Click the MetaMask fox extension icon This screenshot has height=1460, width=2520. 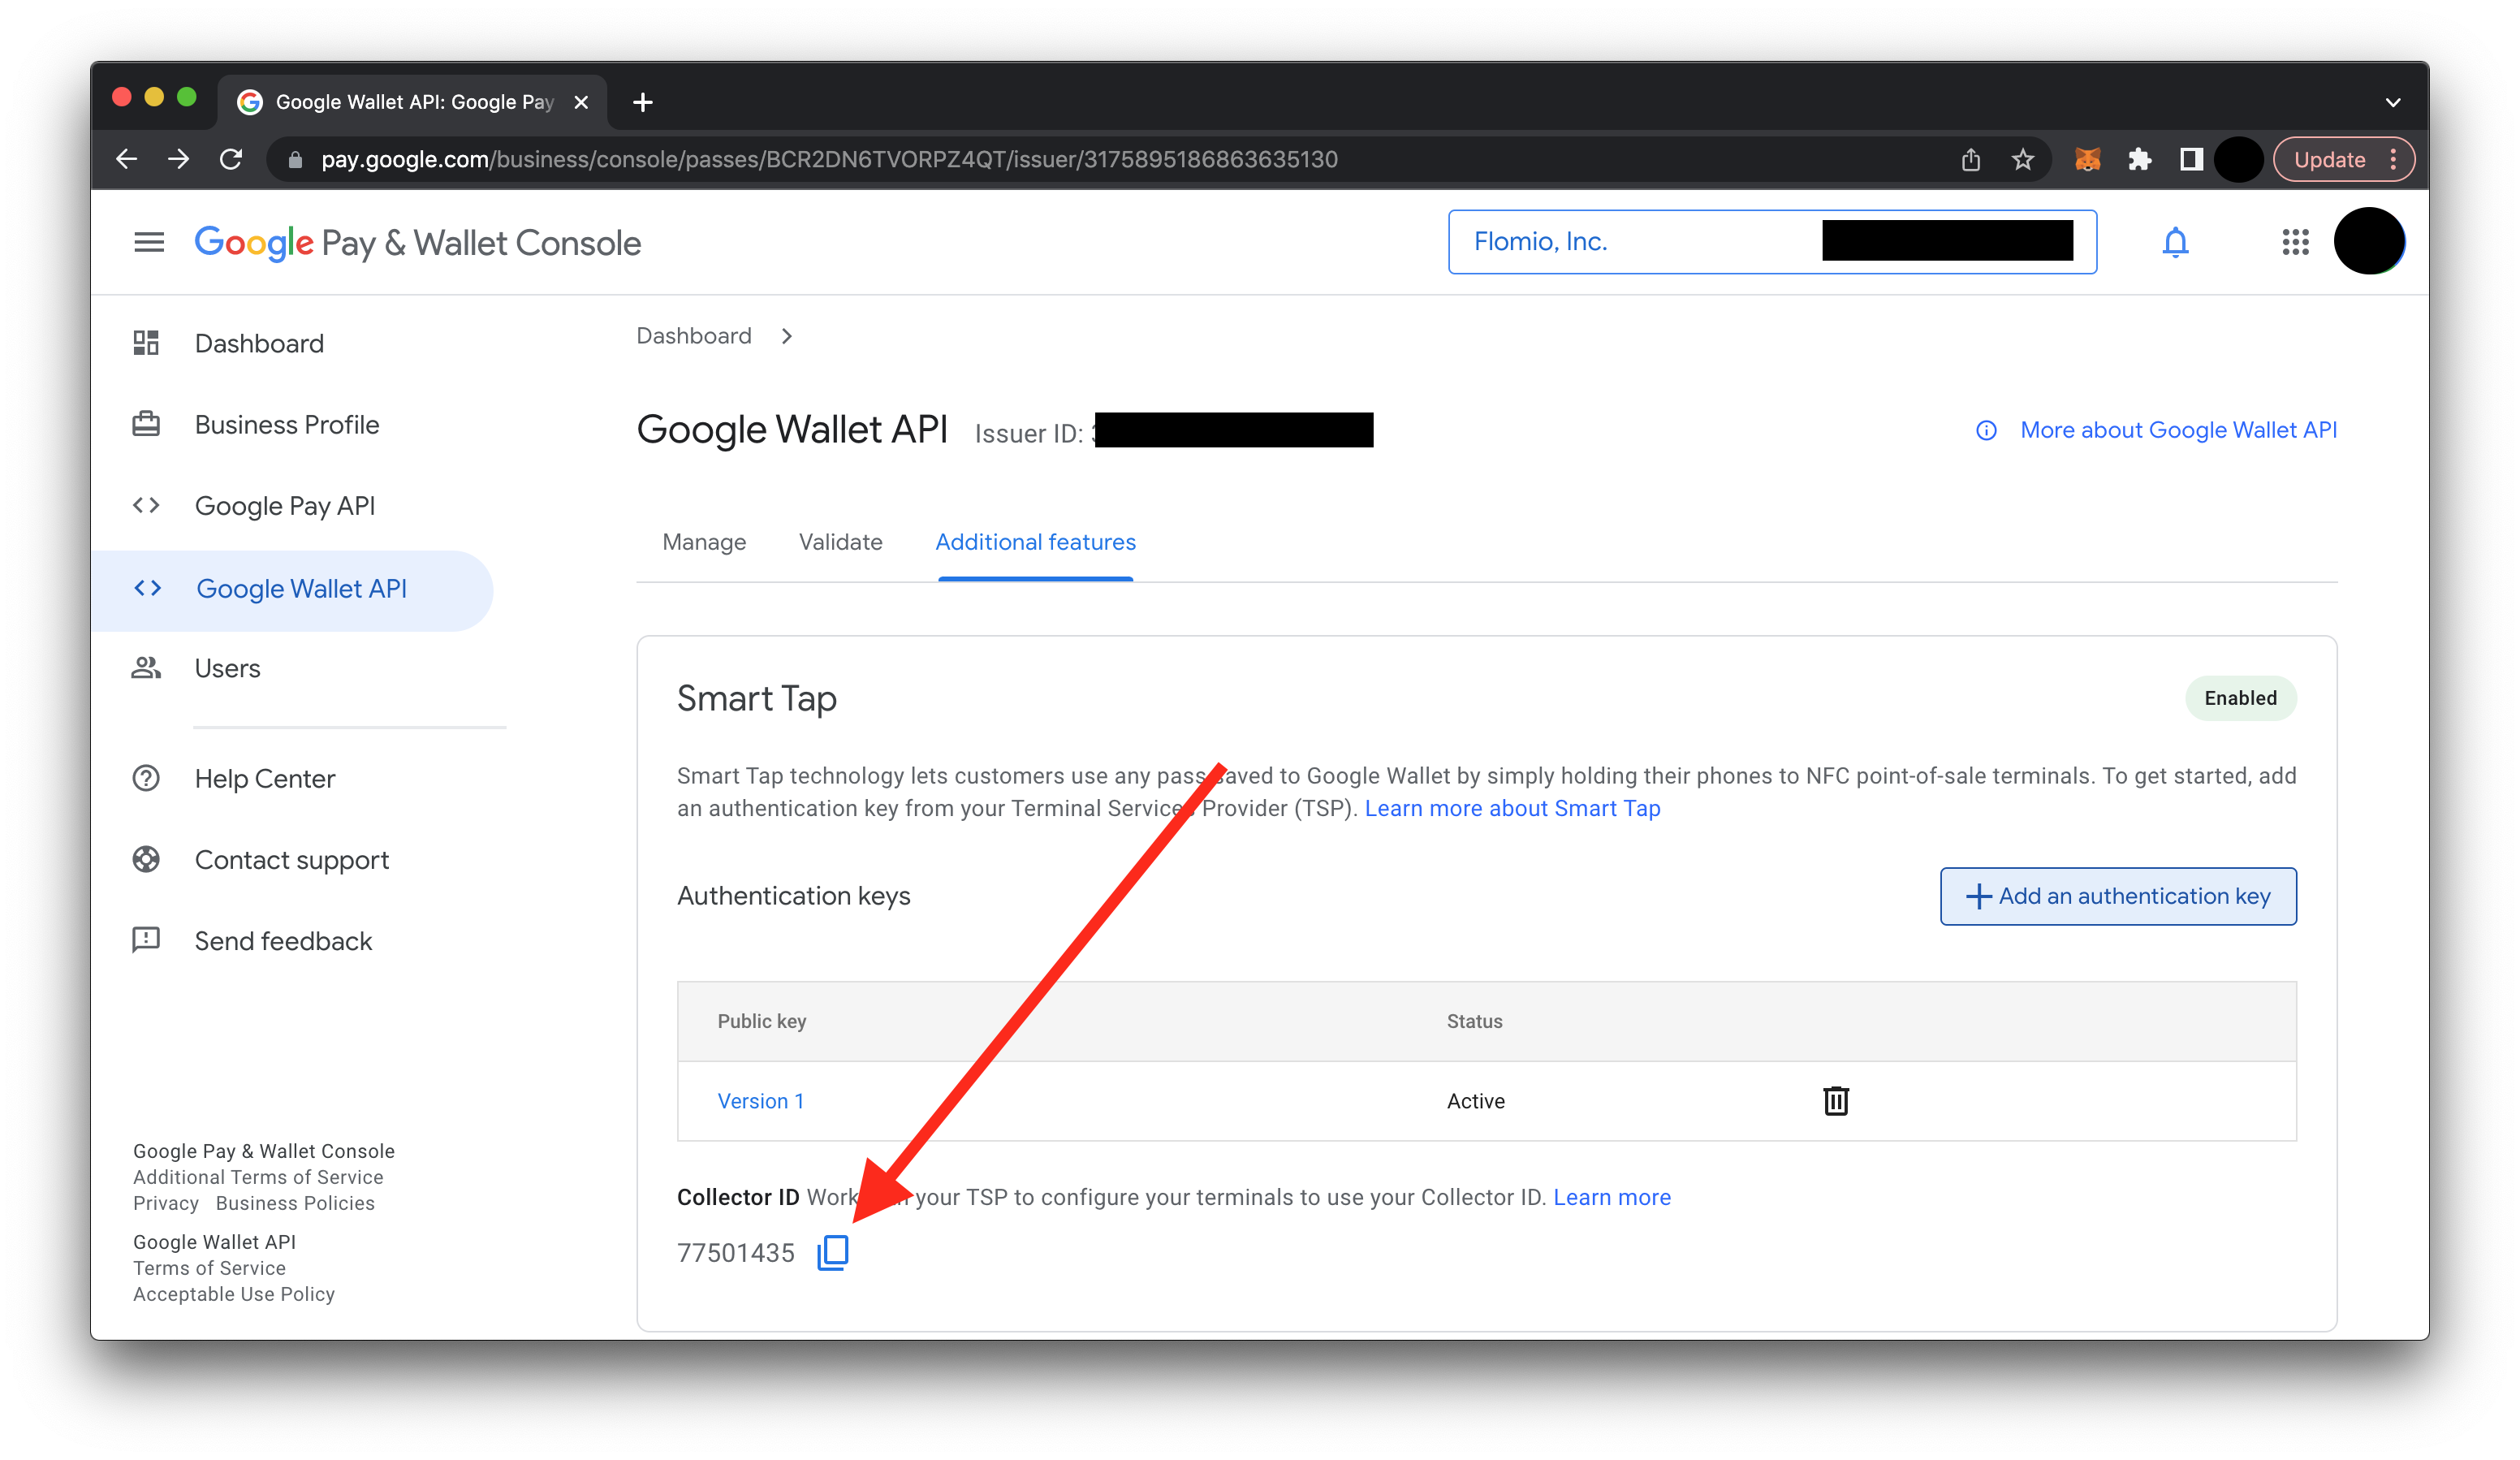coord(2087,160)
